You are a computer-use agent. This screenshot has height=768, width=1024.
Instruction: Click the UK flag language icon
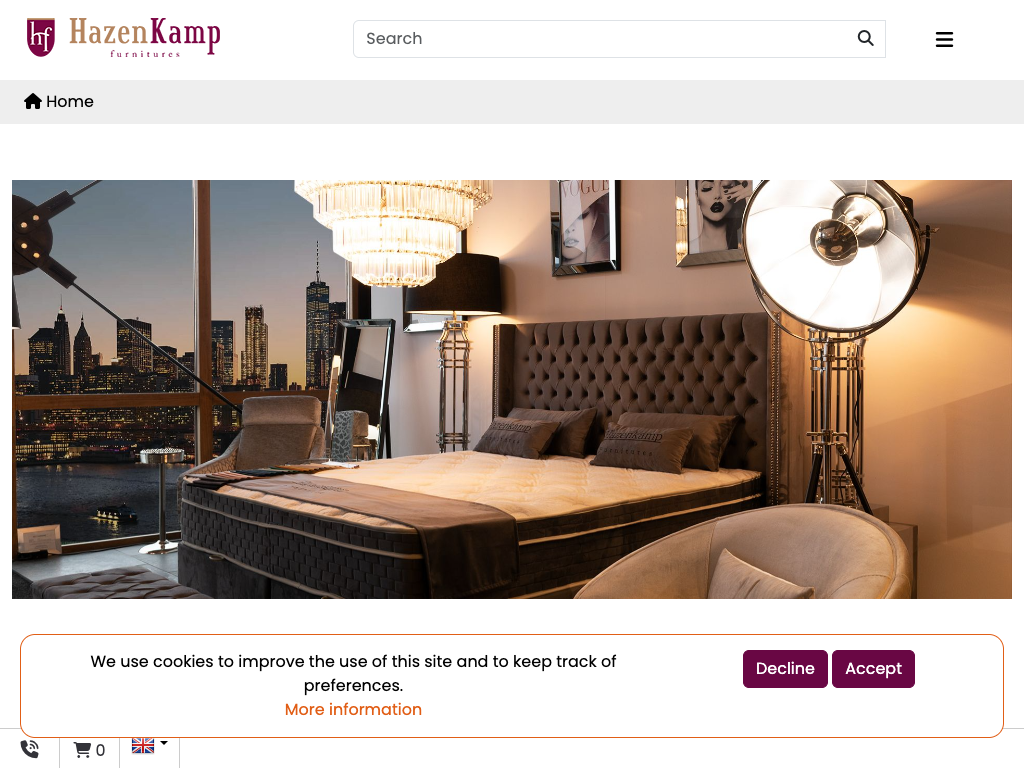point(143,745)
